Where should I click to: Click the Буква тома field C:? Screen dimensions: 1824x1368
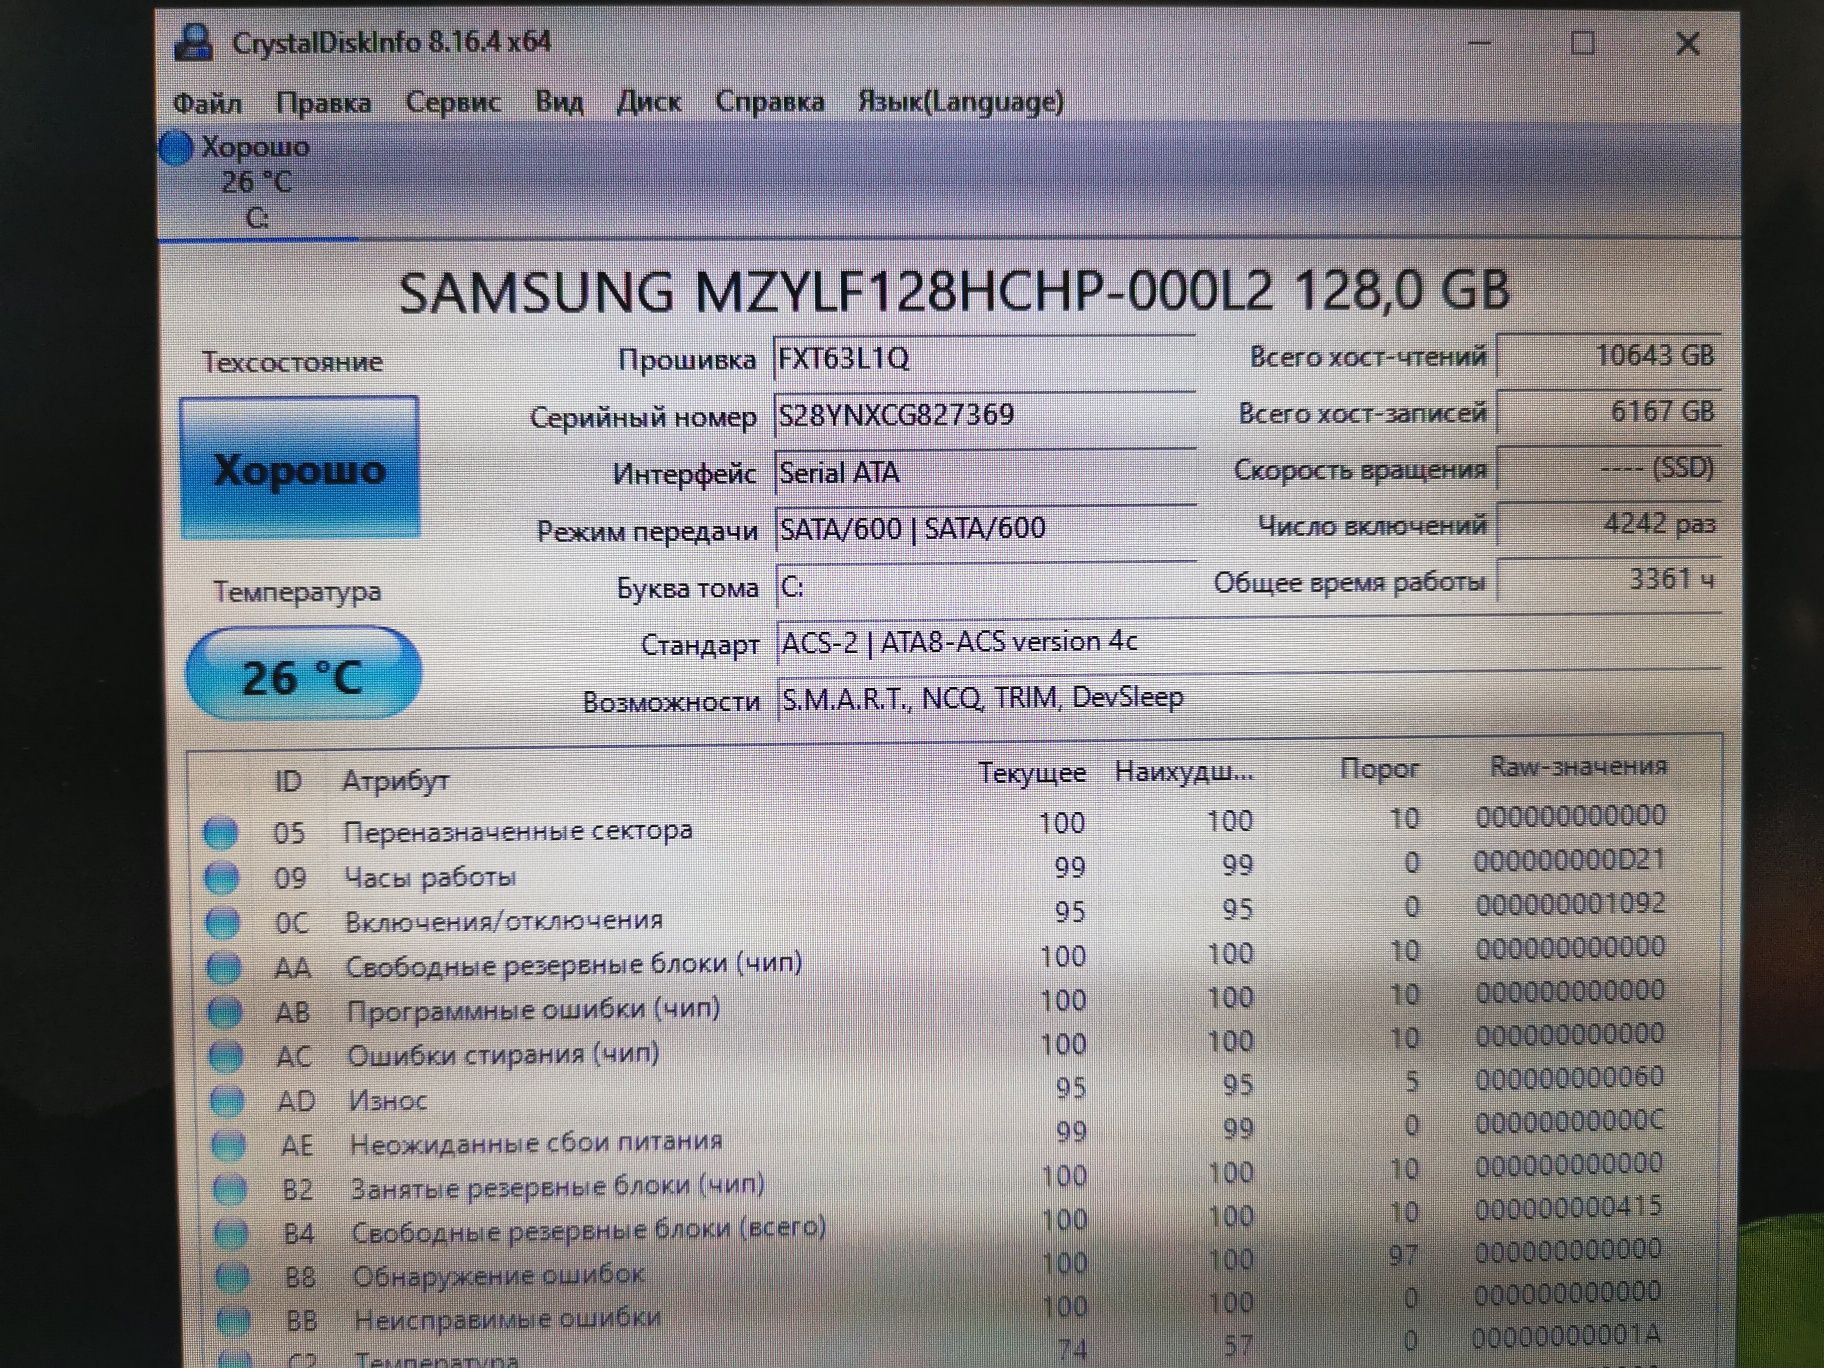pos(985,586)
